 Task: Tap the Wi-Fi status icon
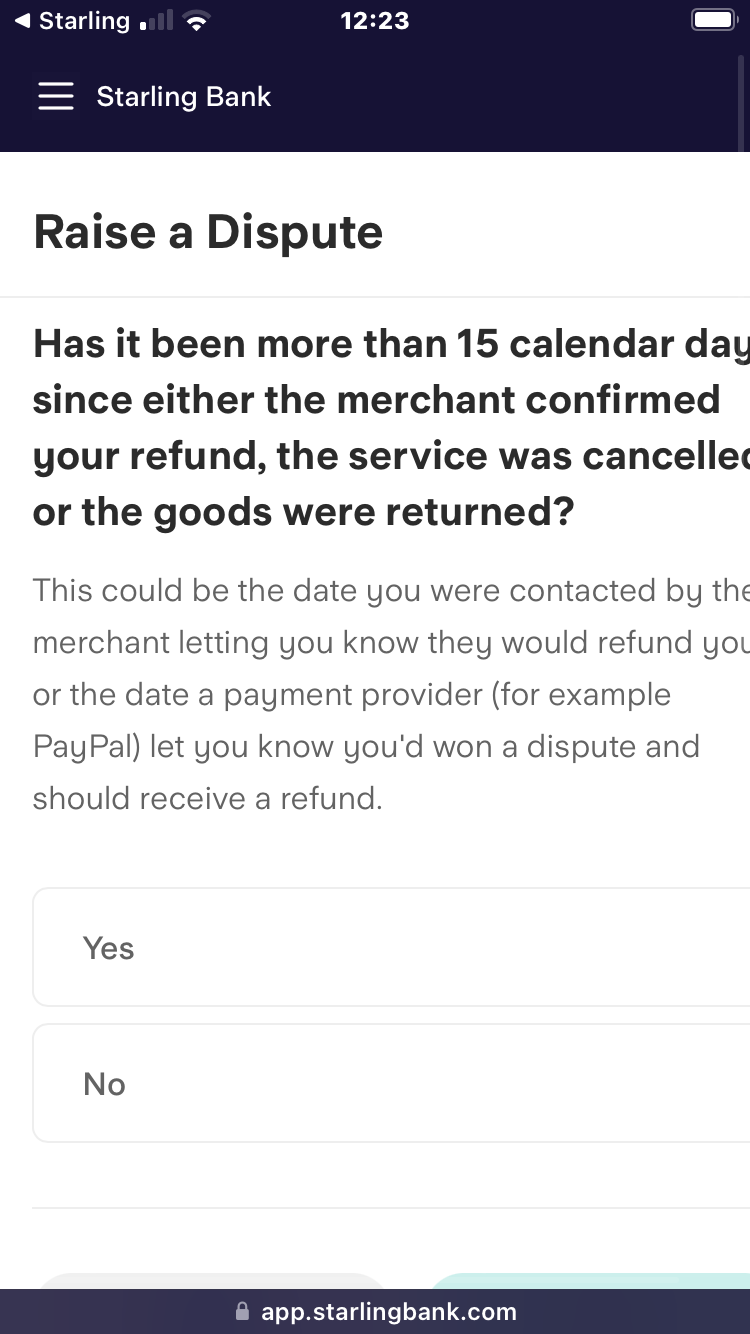[198, 22]
